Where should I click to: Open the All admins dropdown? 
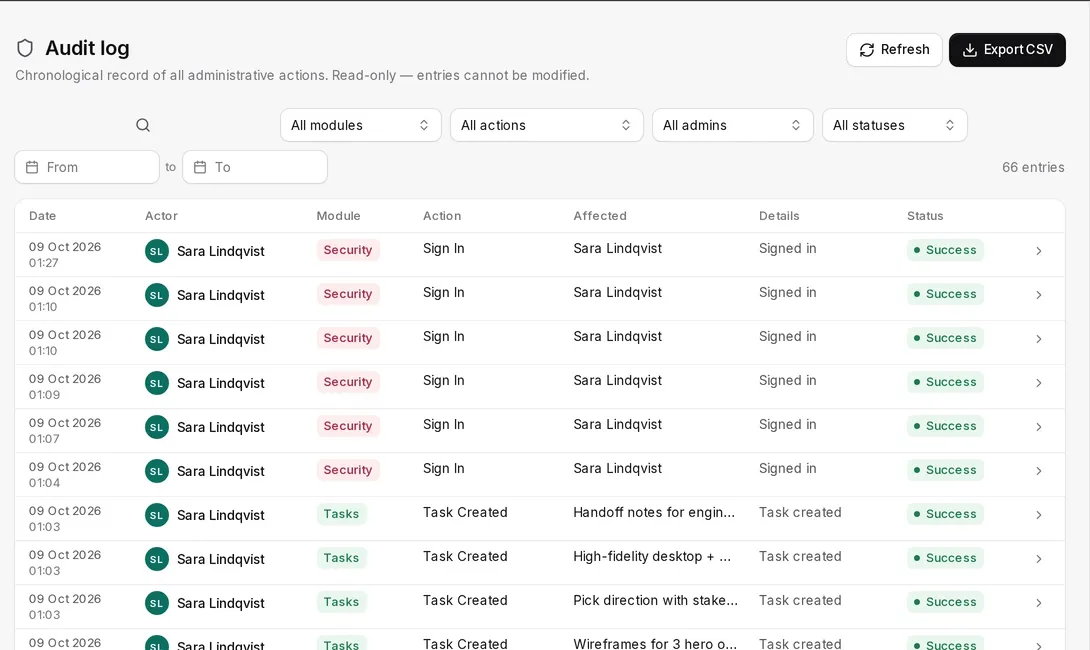click(x=733, y=125)
